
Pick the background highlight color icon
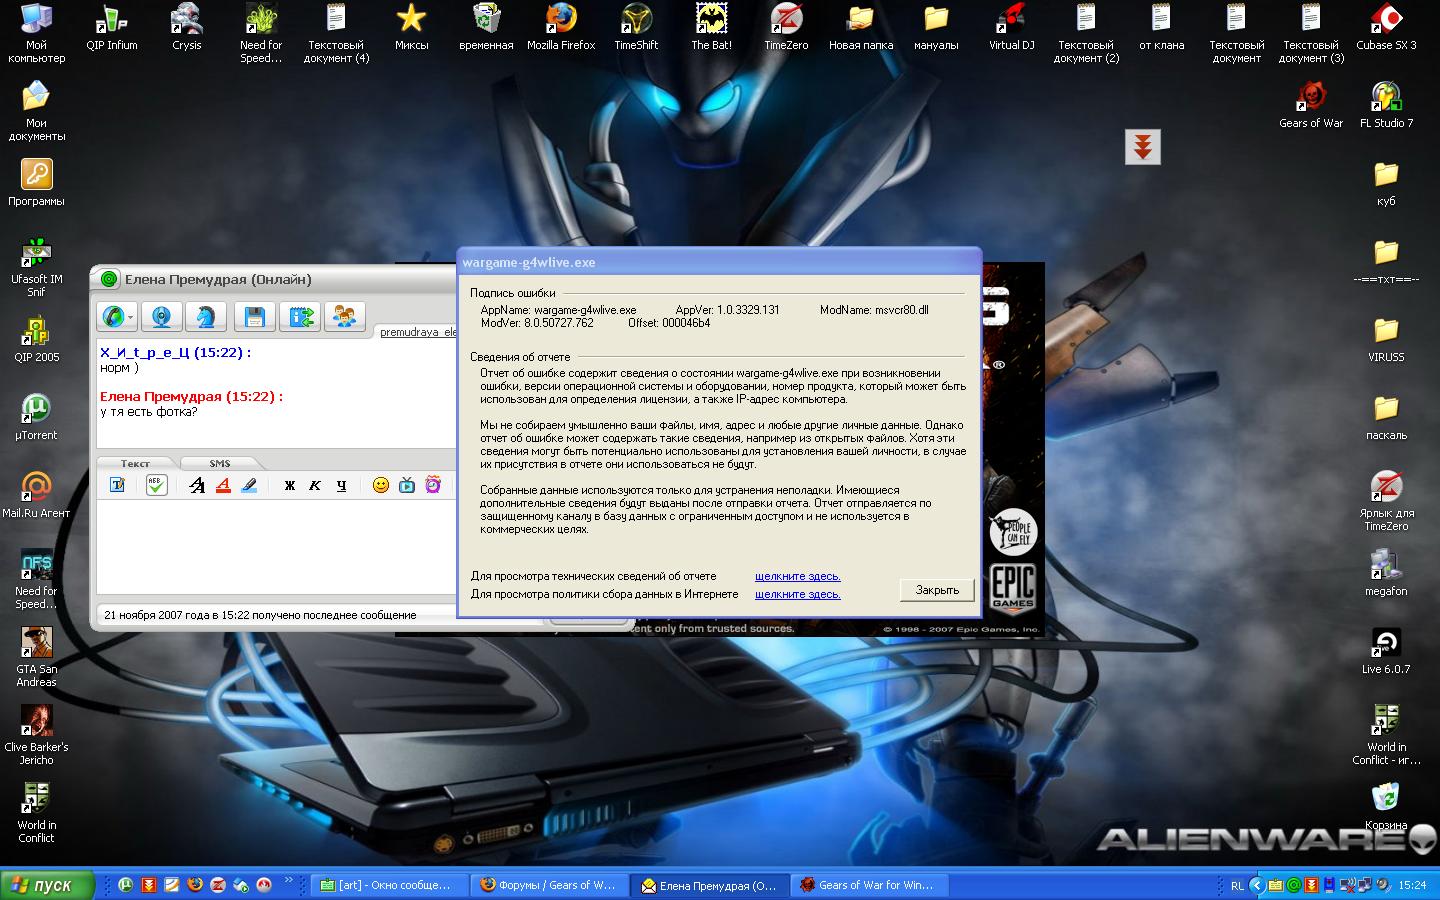click(x=249, y=485)
